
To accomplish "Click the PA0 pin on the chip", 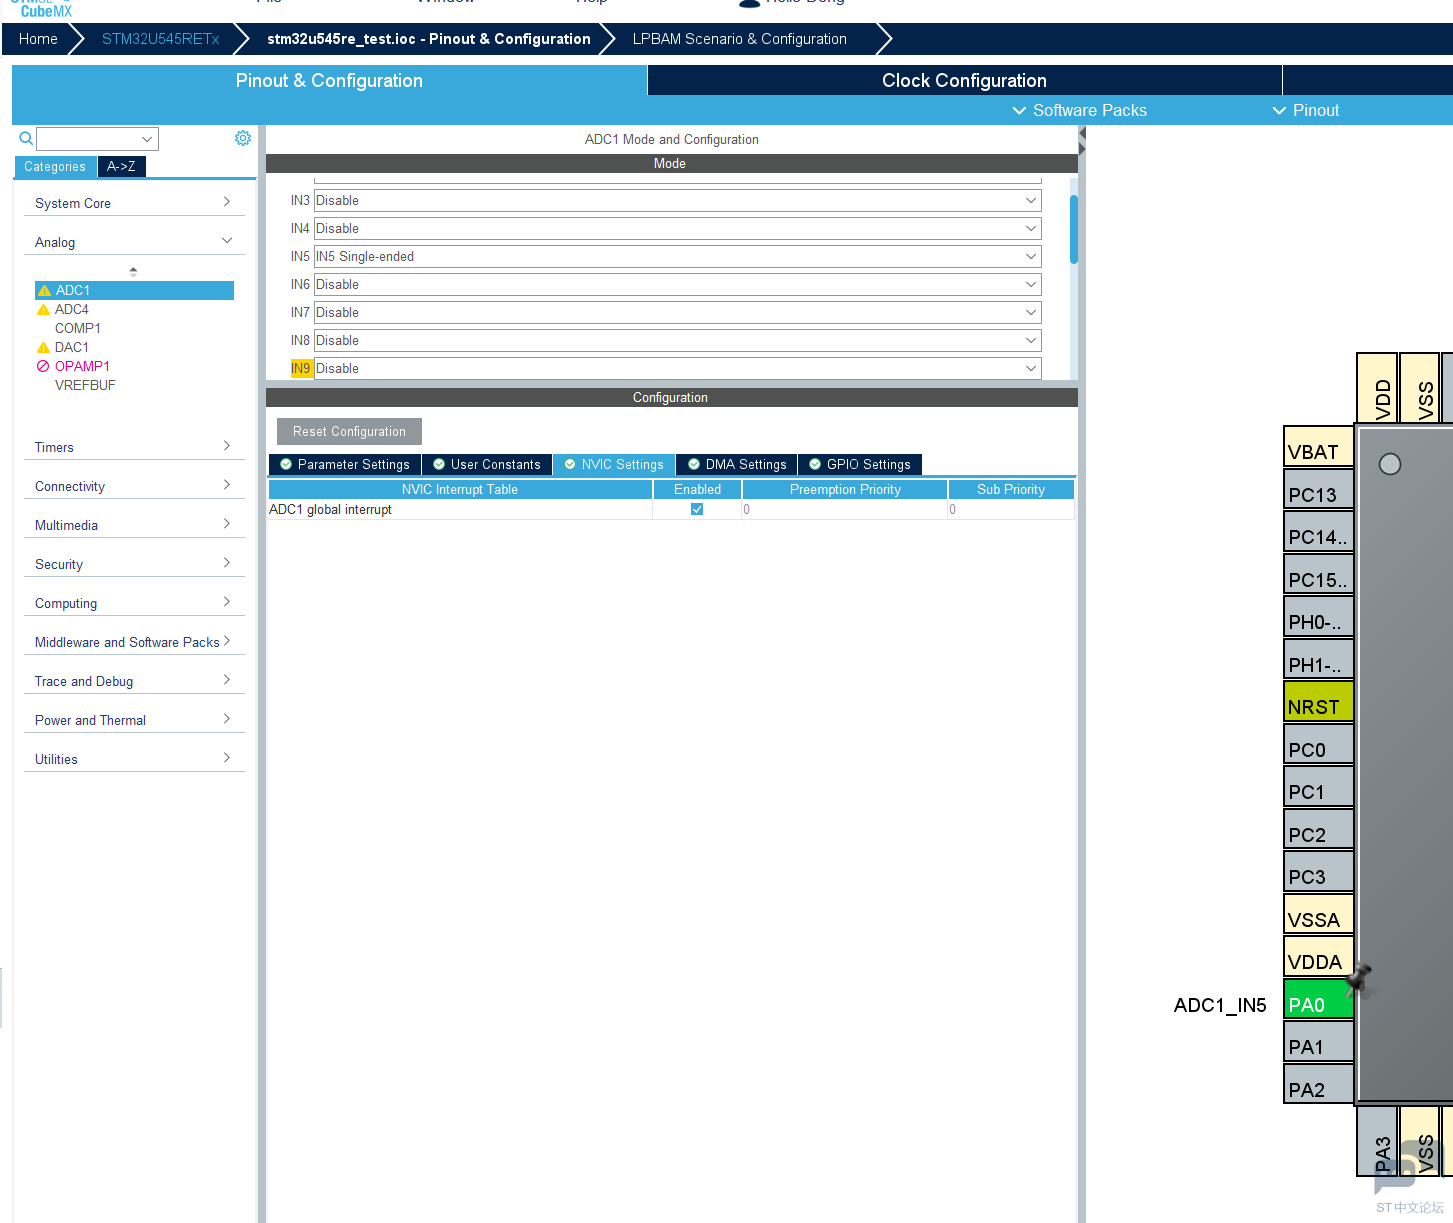I will (1319, 1000).
